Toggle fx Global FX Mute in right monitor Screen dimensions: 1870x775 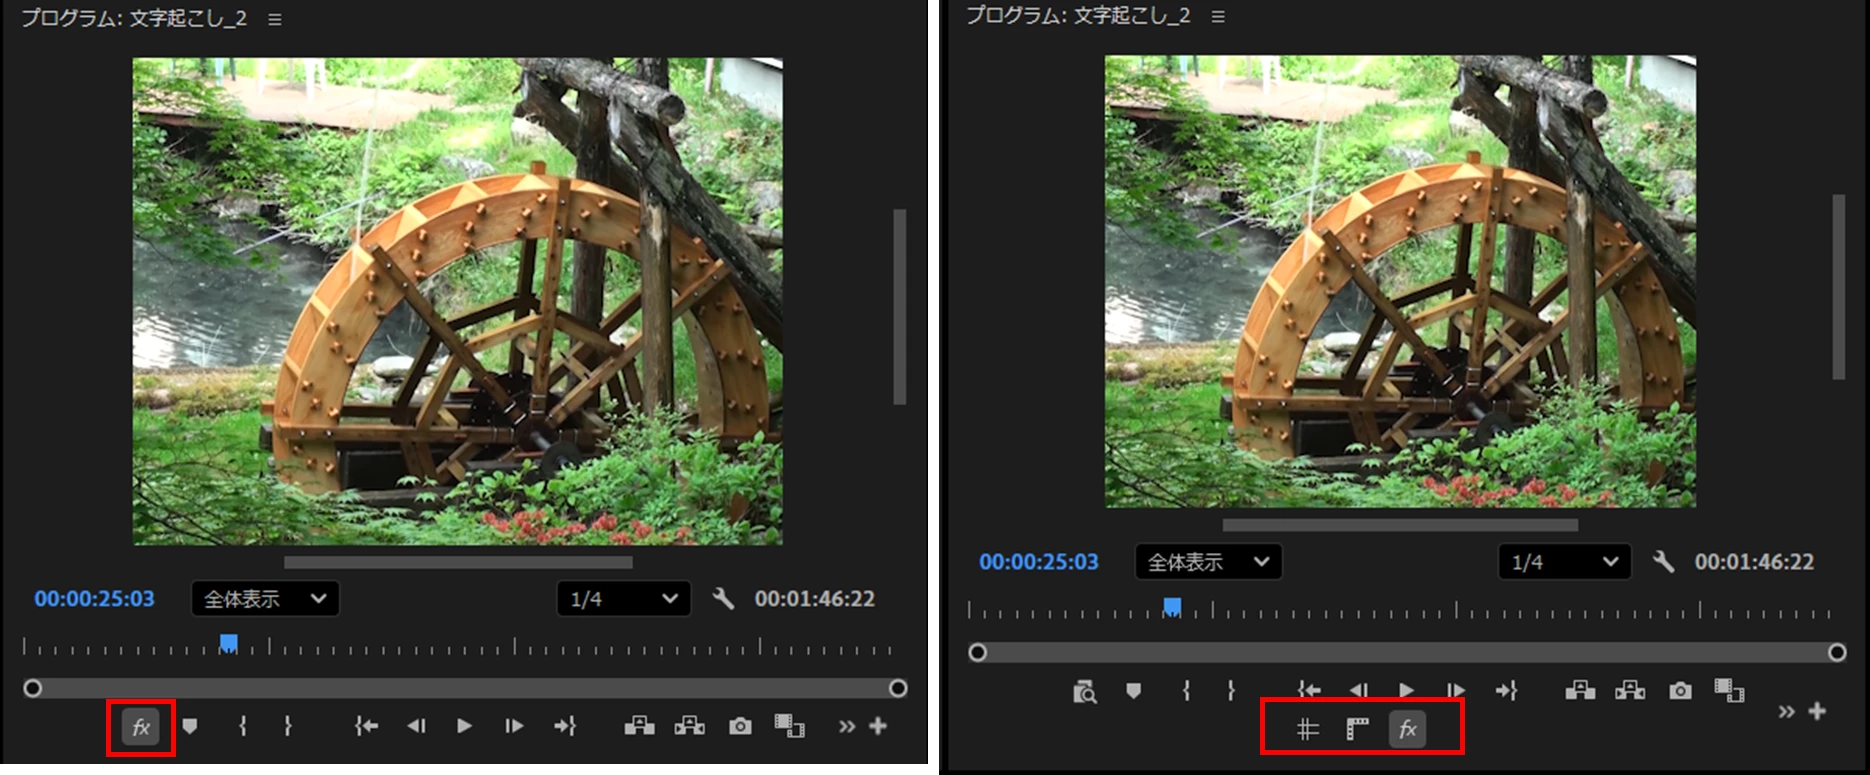tap(1407, 729)
